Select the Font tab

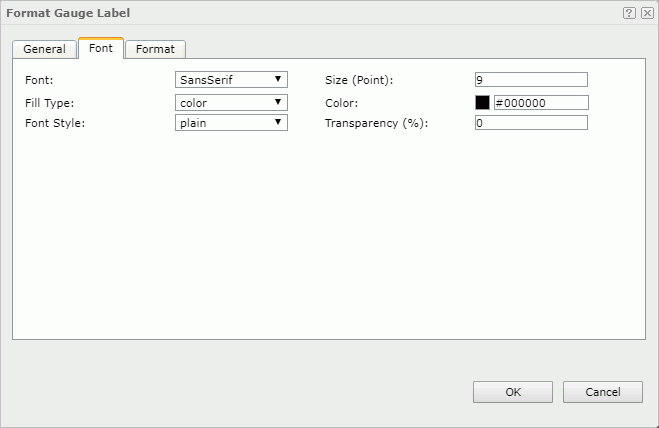(x=100, y=48)
